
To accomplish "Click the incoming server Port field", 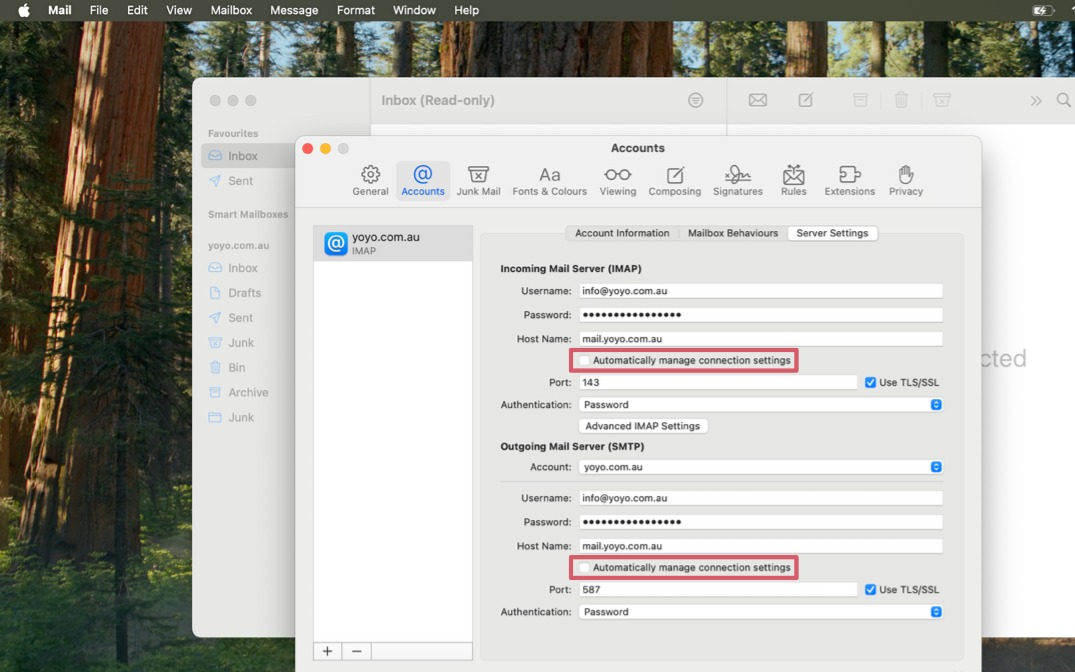I will click(718, 383).
